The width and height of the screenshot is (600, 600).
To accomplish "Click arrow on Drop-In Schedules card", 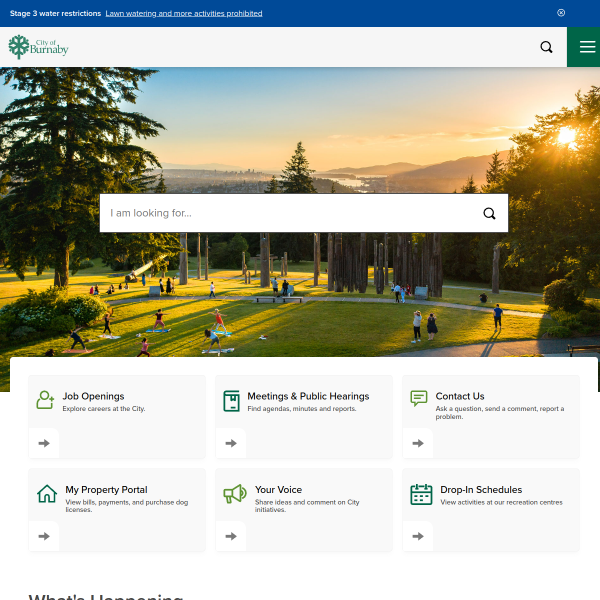I will click(418, 536).
